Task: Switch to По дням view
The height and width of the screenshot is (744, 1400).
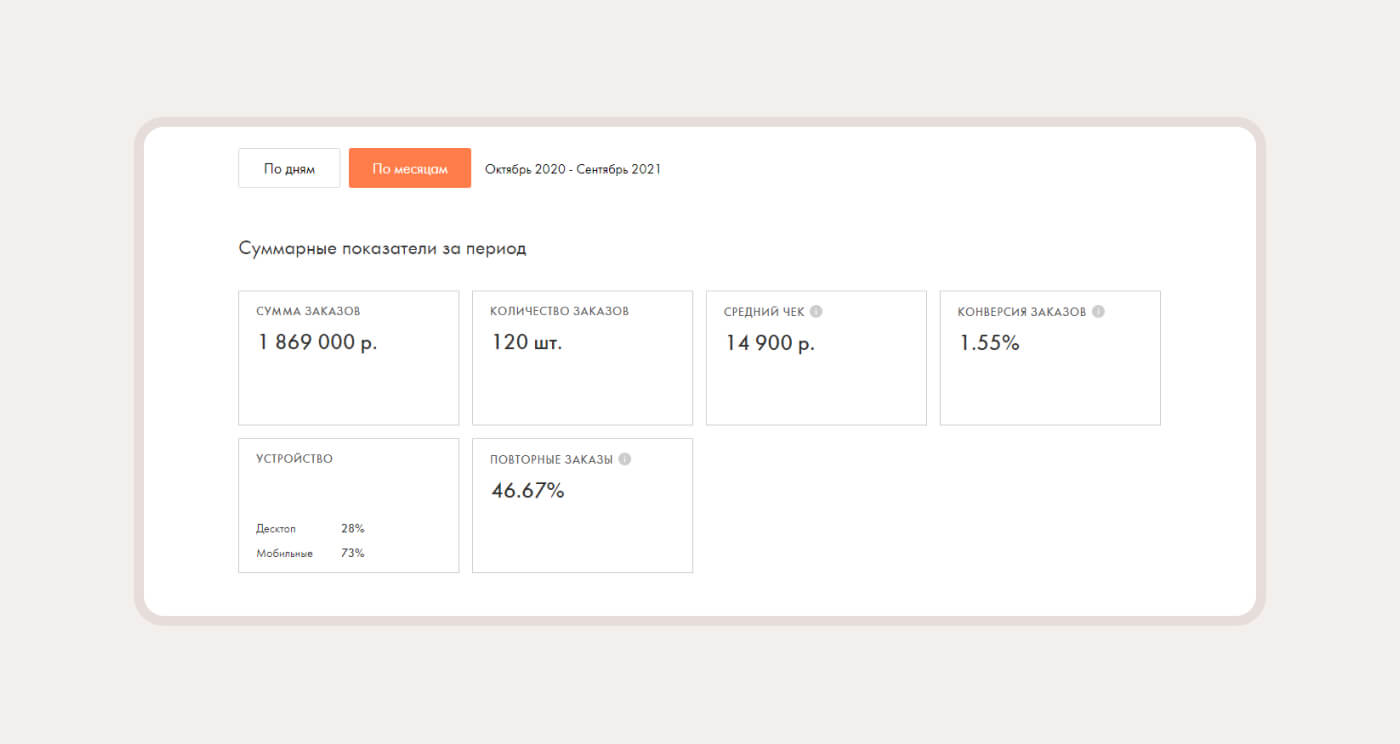Action: click(x=289, y=169)
